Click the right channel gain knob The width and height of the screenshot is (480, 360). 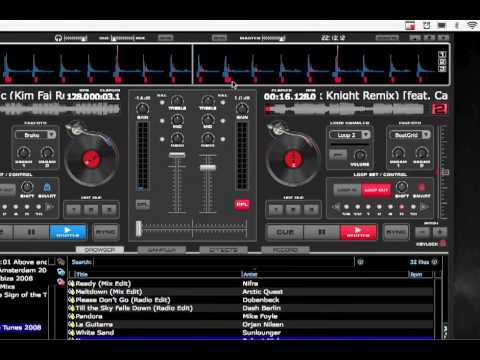click(242, 108)
